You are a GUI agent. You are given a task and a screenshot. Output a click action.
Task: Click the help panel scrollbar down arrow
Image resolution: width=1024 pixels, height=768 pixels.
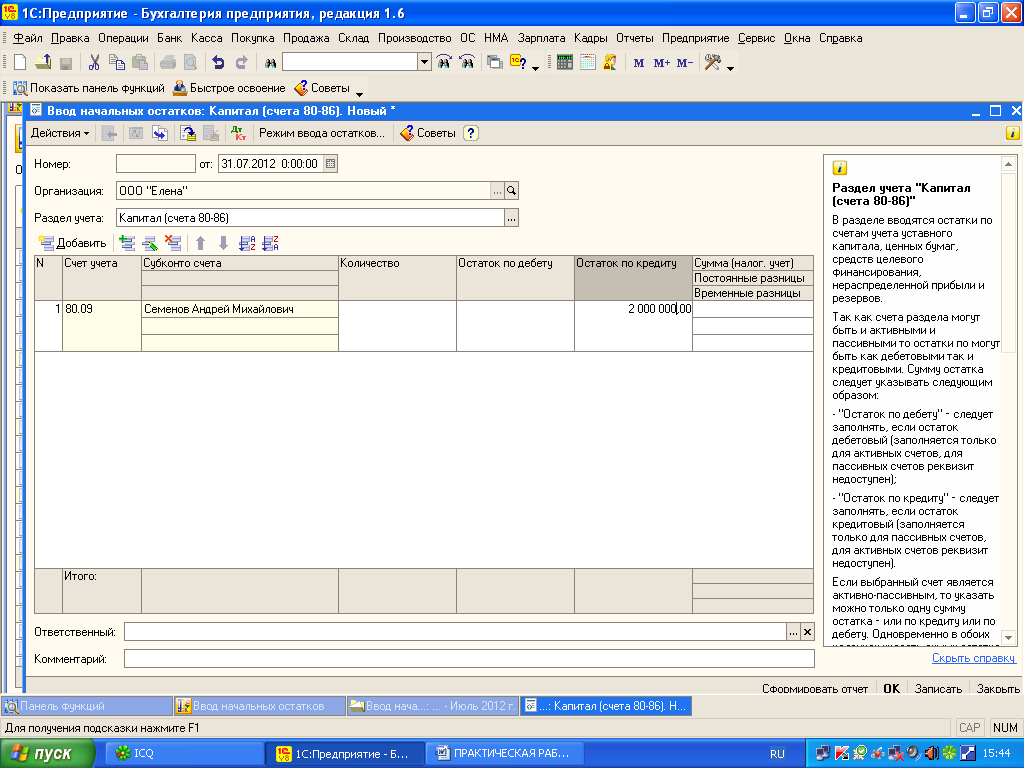(x=1008, y=637)
